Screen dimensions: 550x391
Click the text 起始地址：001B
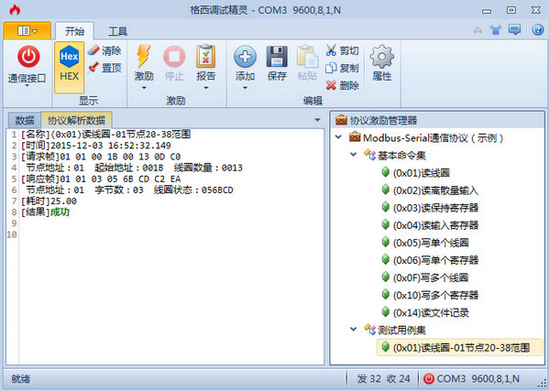point(129,168)
